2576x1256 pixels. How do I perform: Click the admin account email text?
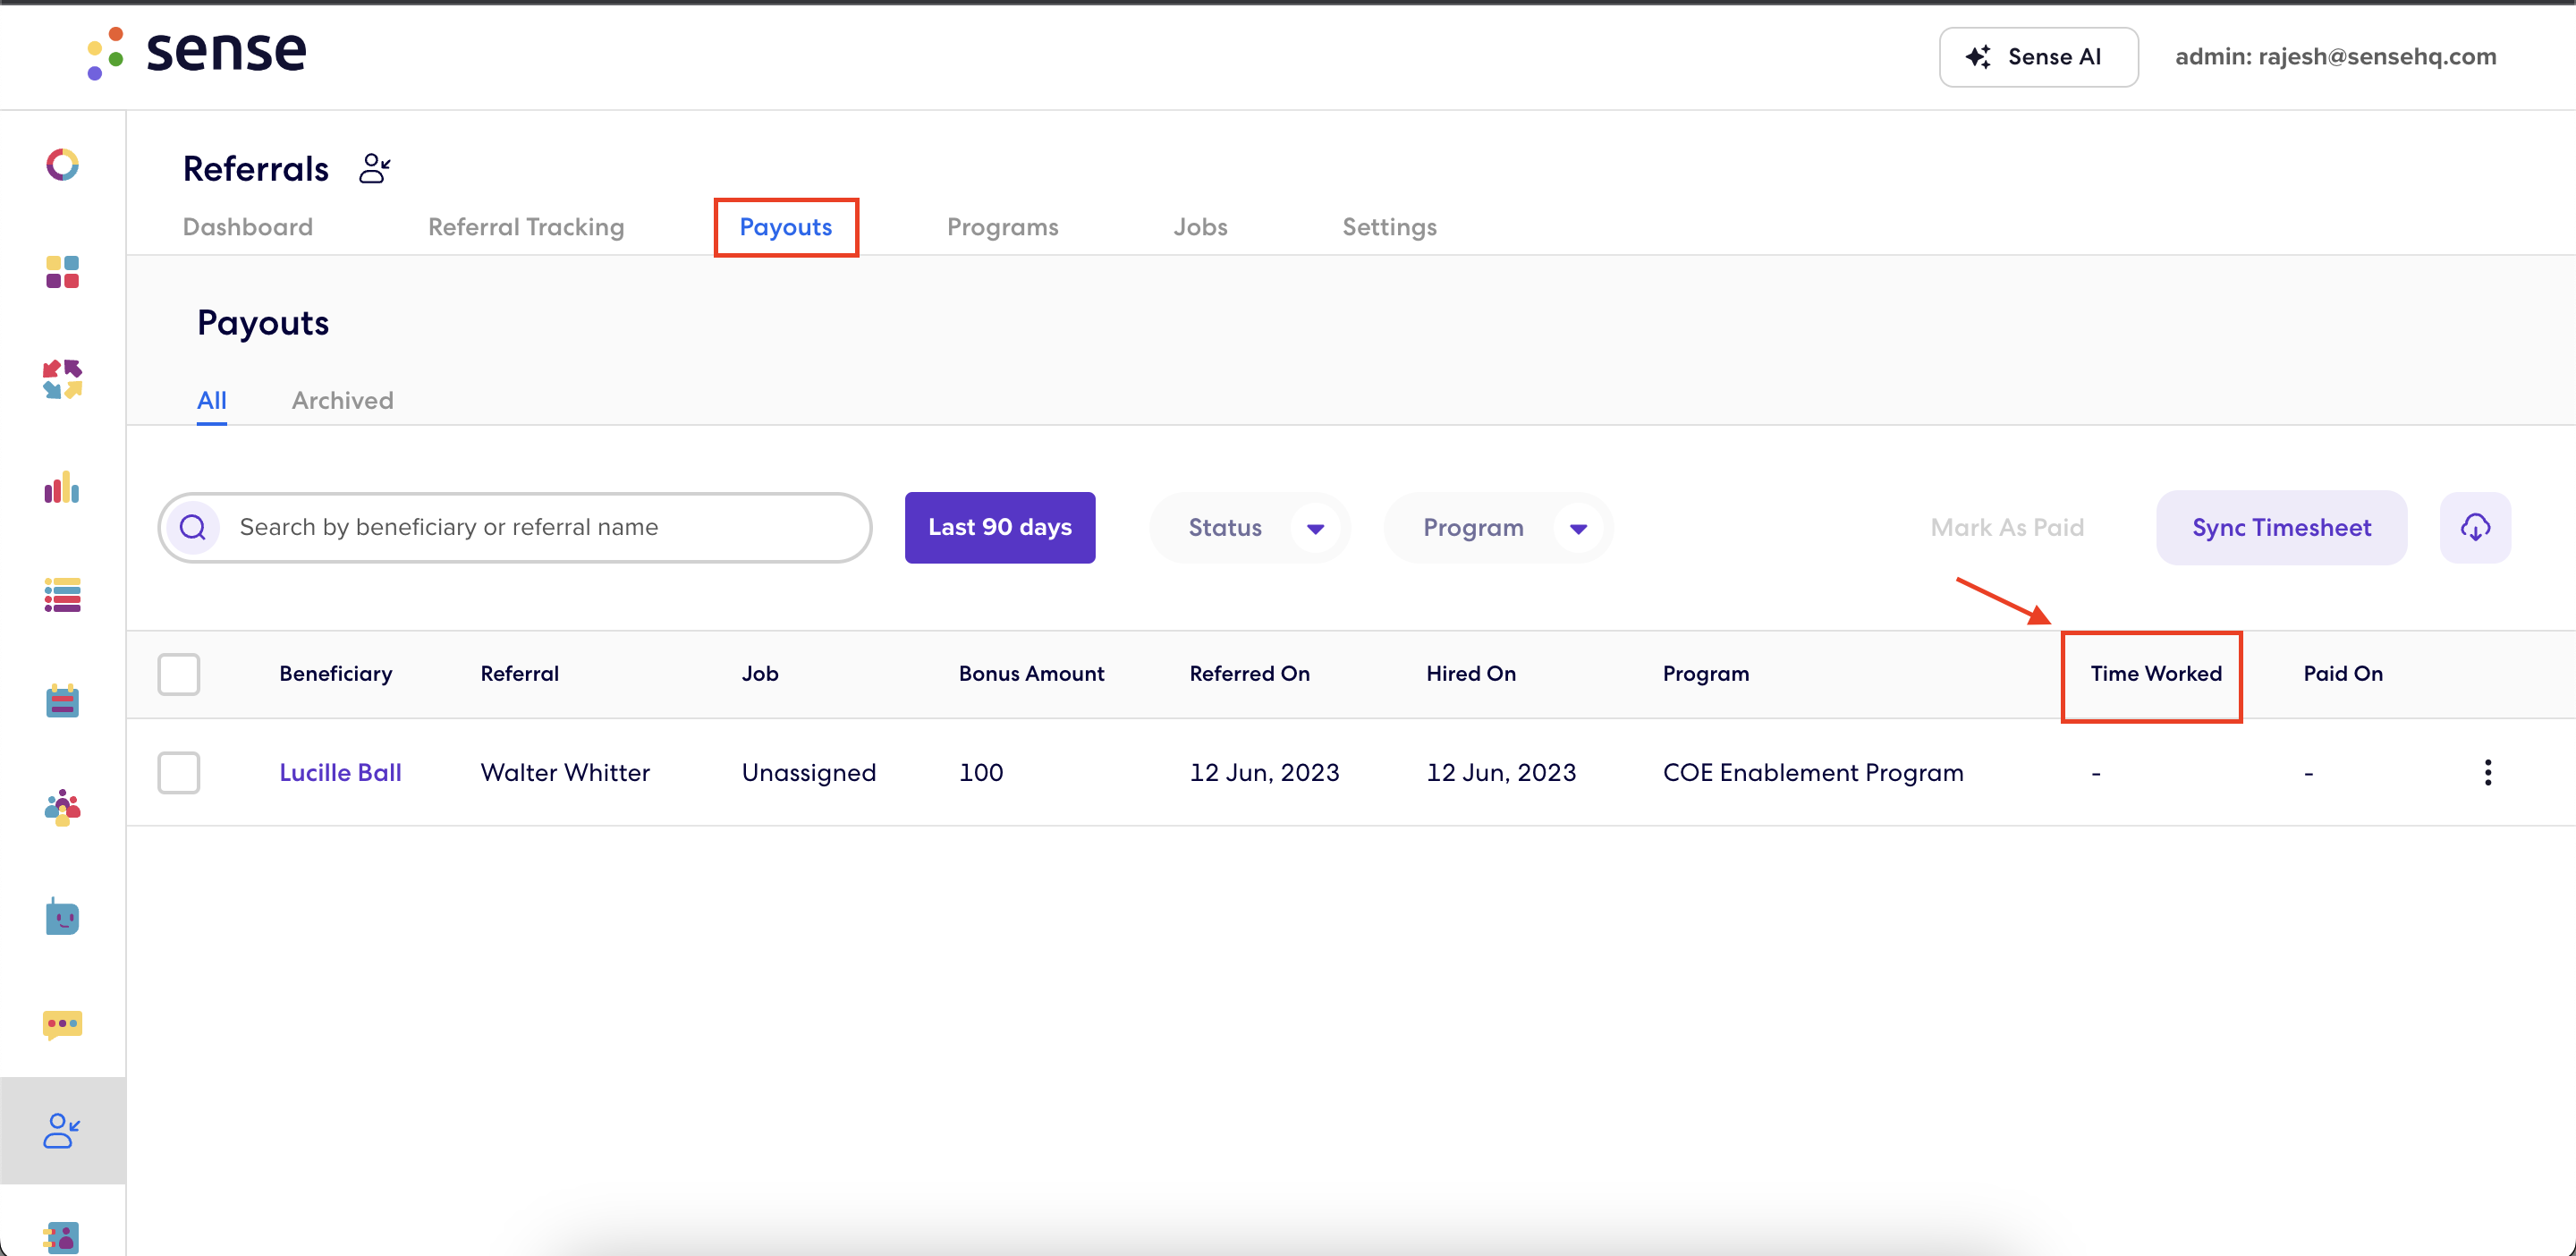click(2335, 57)
